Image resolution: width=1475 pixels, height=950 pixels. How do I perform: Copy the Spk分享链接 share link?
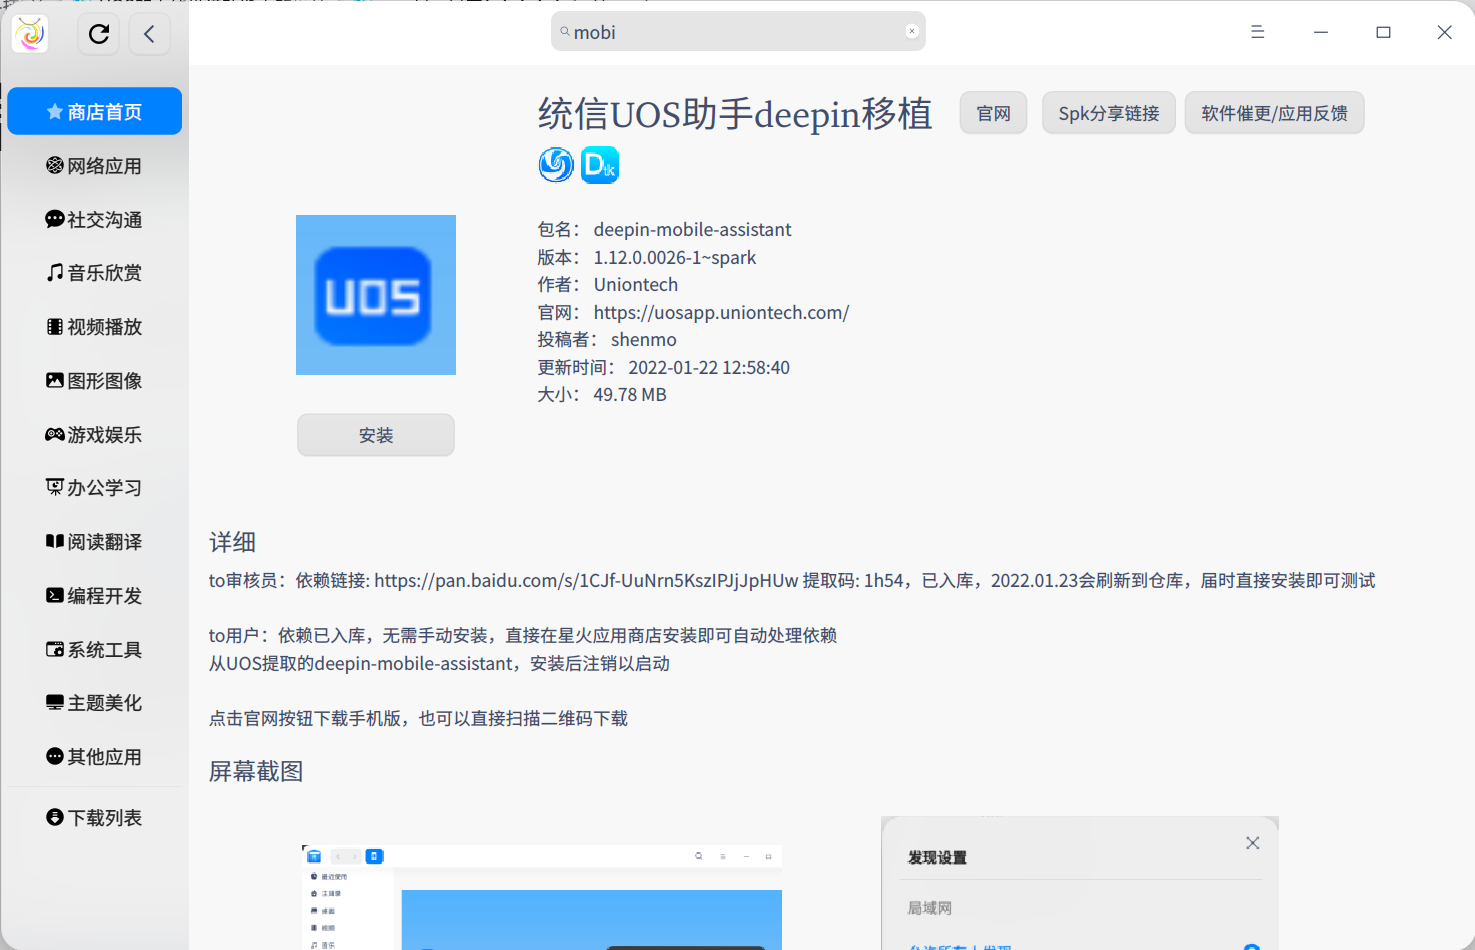coord(1108,112)
